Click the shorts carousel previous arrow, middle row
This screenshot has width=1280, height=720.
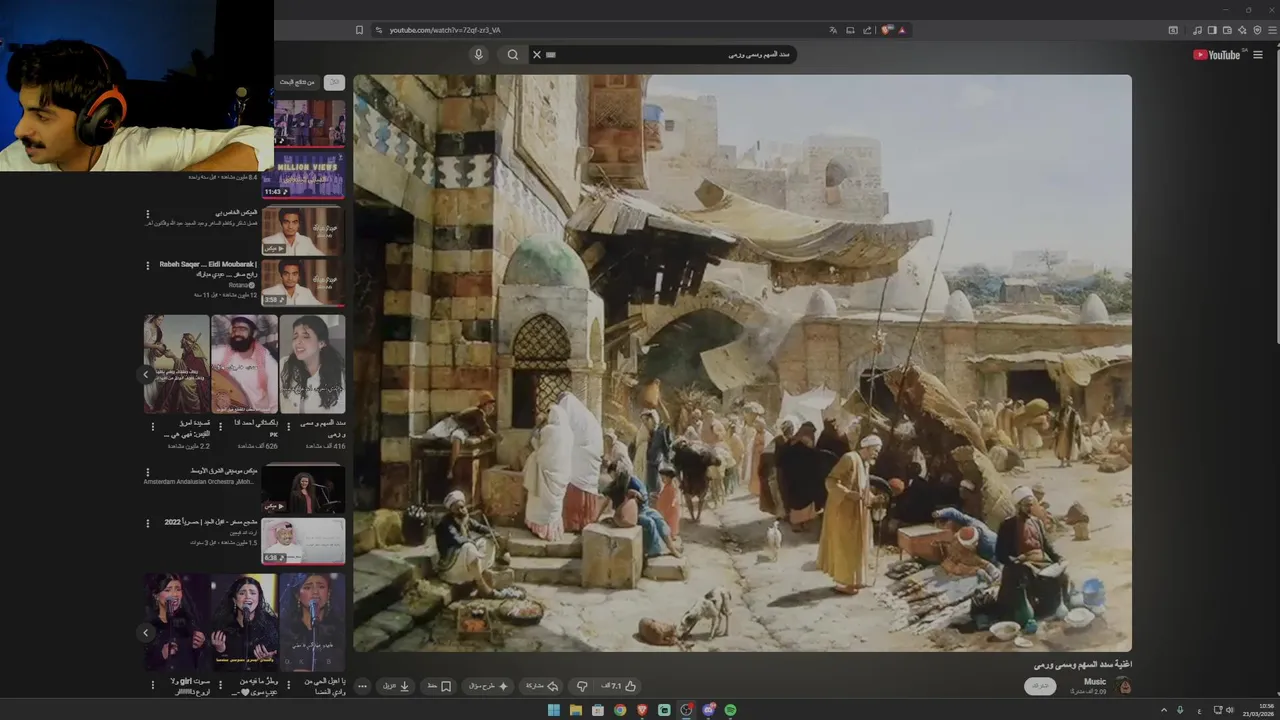[x=146, y=374]
